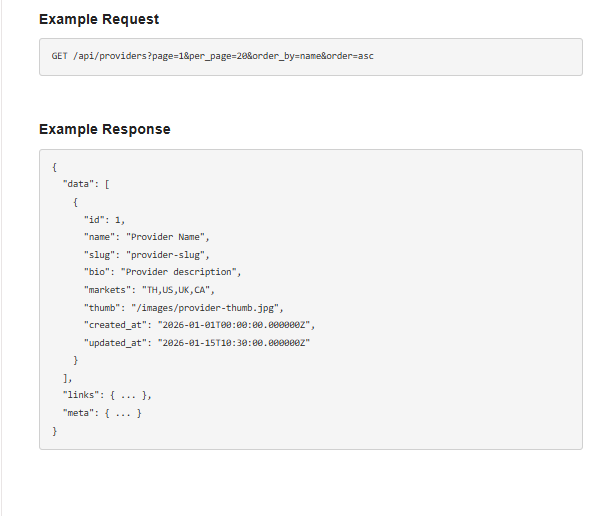Click the "meta" line in the response
This screenshot has width=609, height=516.
(102, 412)
